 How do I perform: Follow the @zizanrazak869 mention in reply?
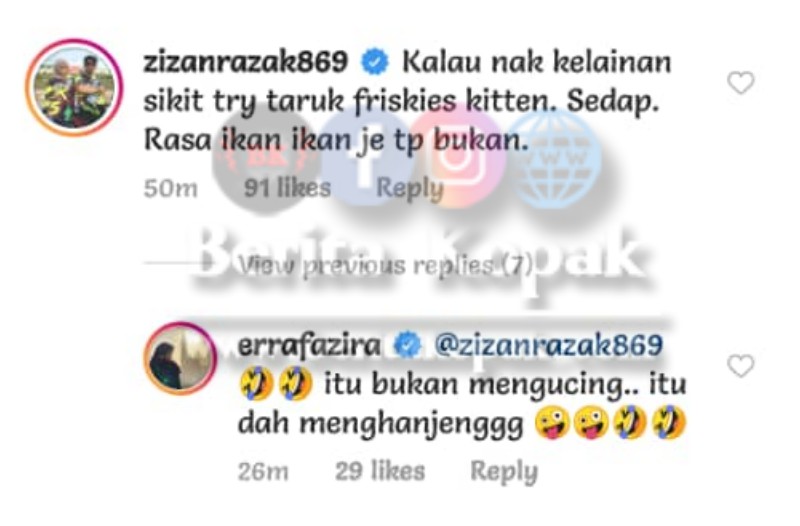tap(548, 345)
